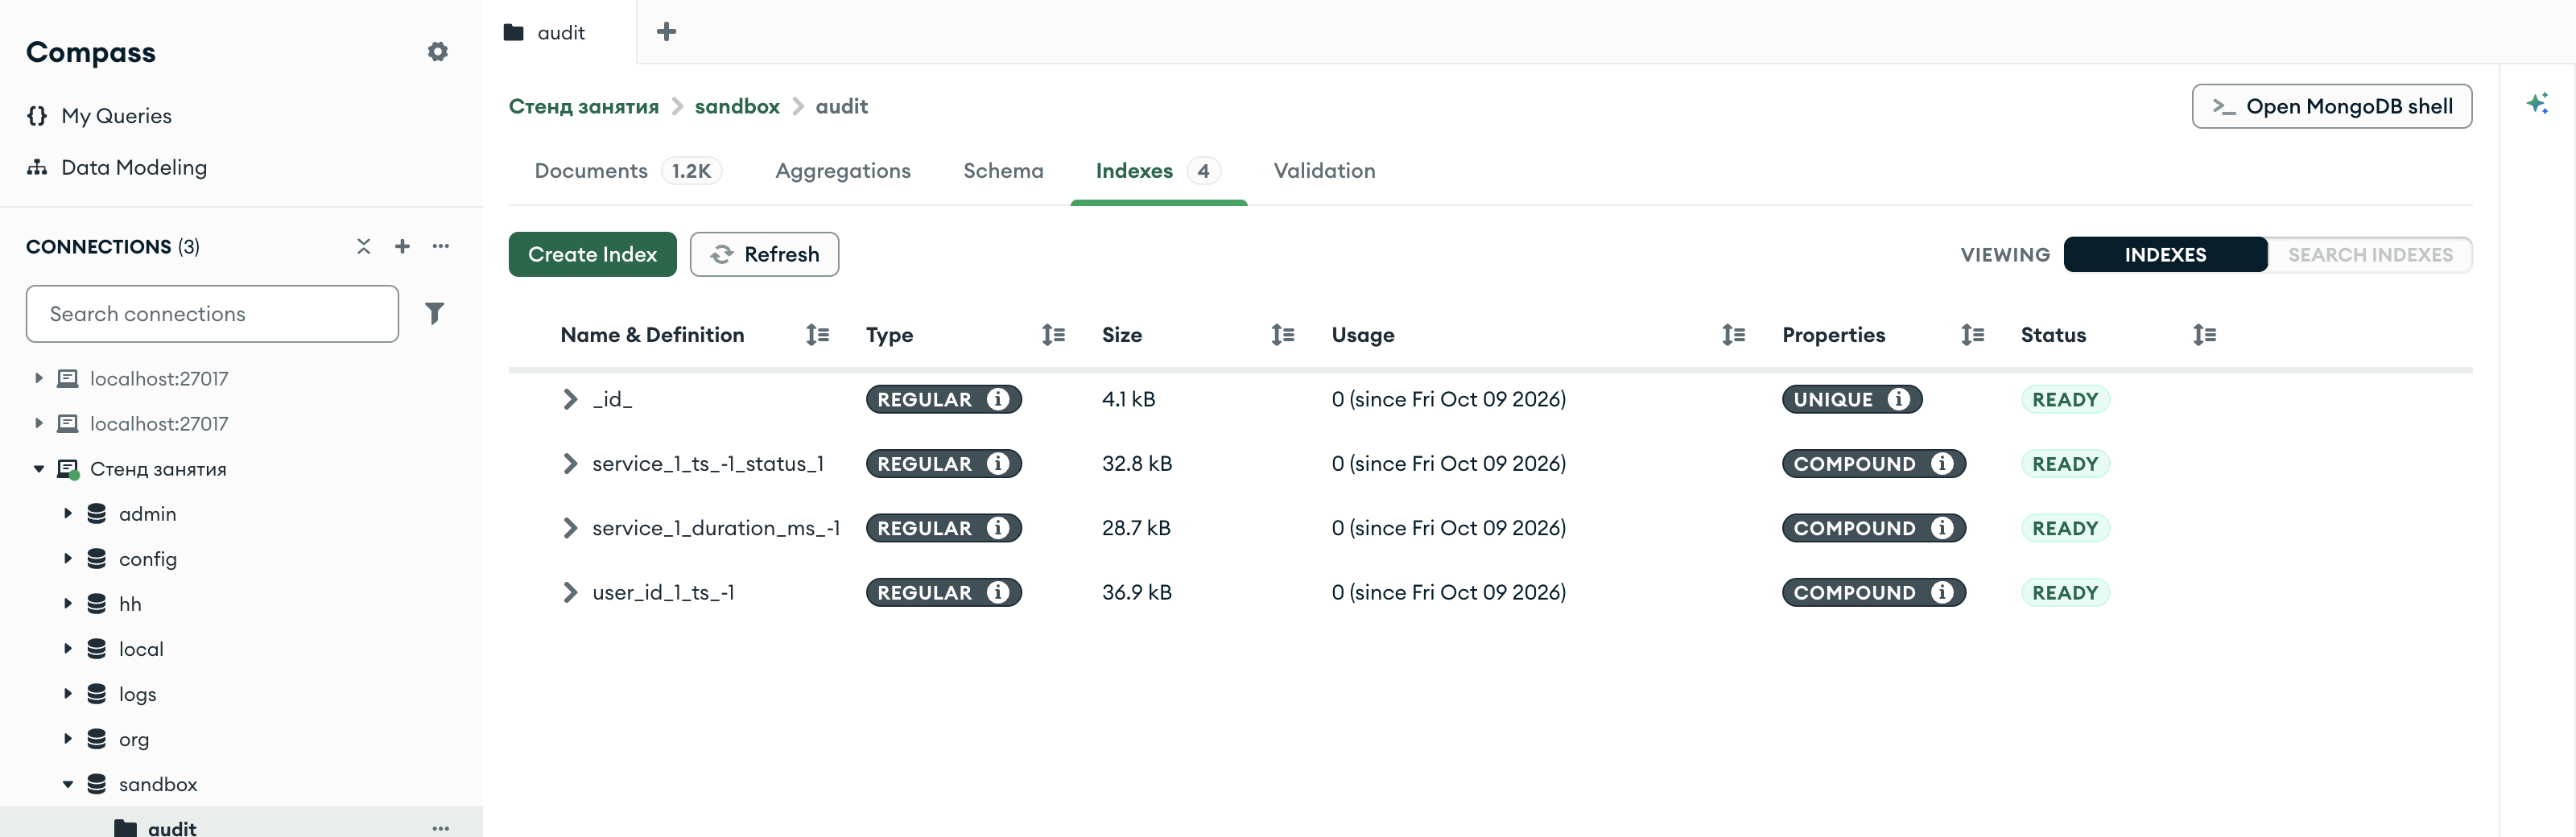
Task: Select SEARCH INDEXES viewing toggle
Action: (2370, 255)
